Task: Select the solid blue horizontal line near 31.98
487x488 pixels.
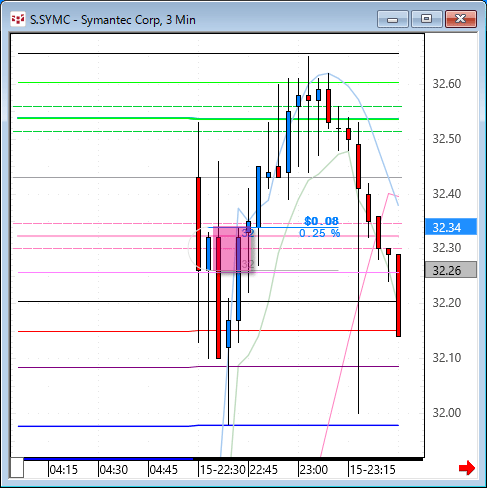Action: point(208,426)
